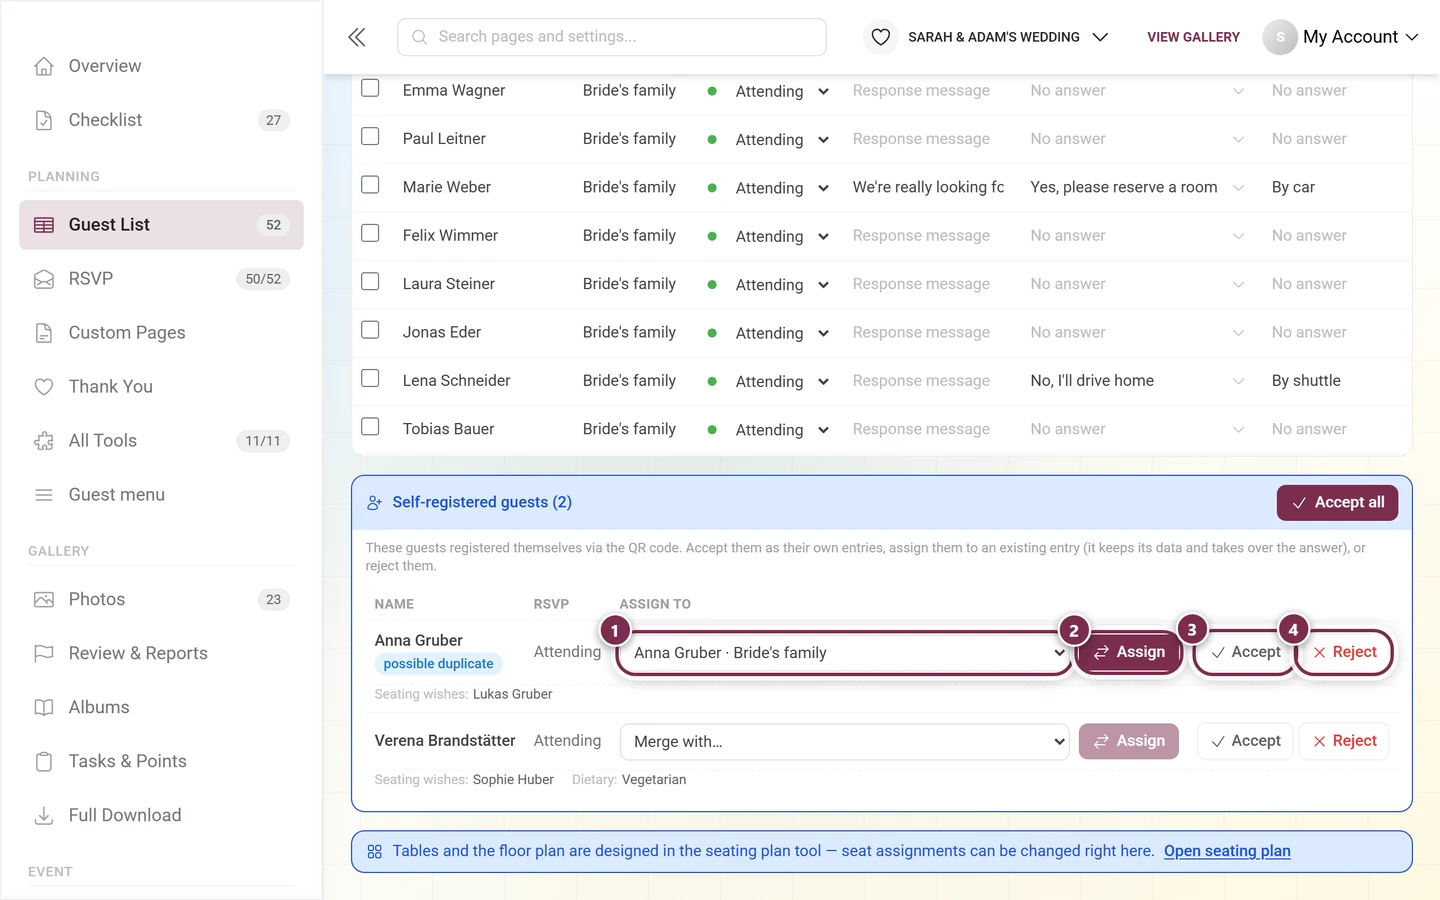Check the Tobias Bauer row checkbox
This screenshot has width=1440, height=900.
(370, 427)
